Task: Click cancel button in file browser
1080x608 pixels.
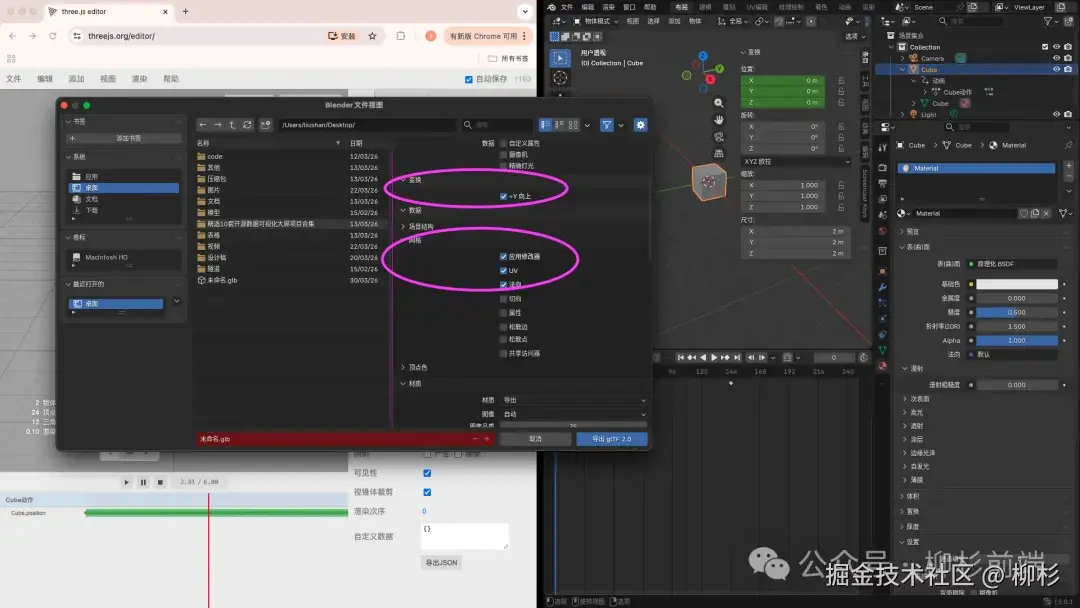Action: click(x=535, y=439)
